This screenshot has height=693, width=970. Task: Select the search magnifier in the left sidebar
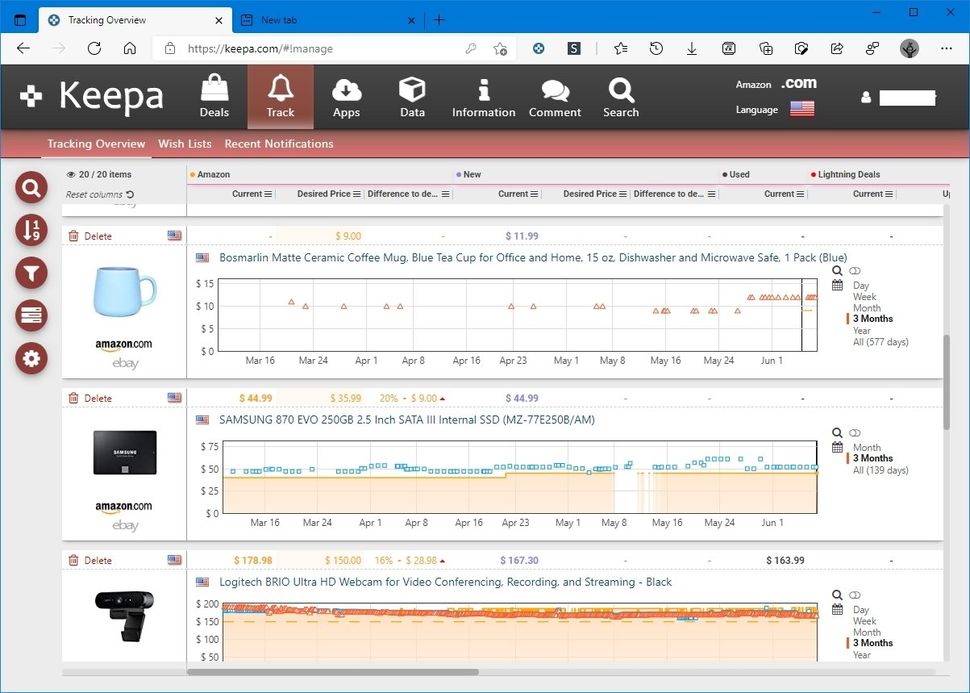tap(30, 187)
